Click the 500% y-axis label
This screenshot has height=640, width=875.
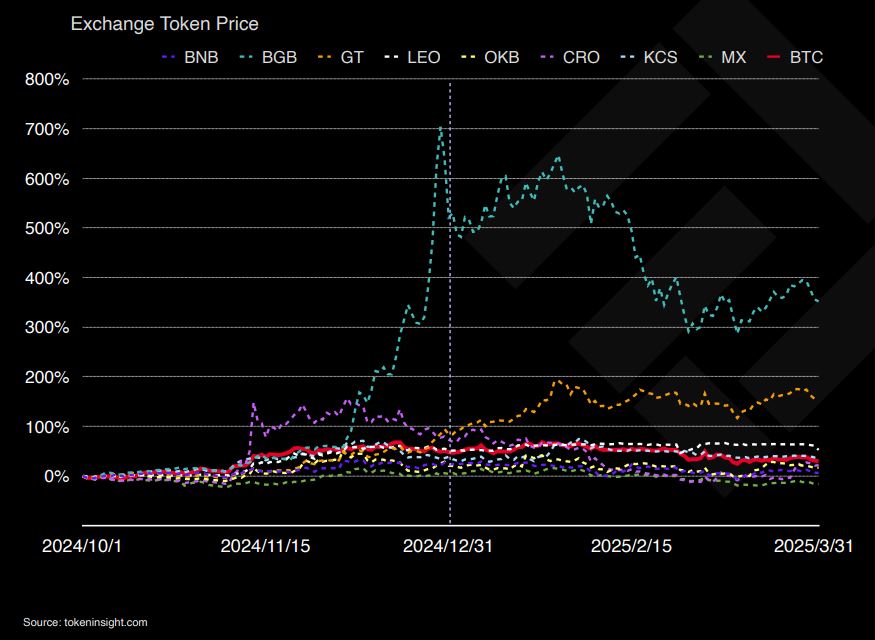[x=47, y=228]
